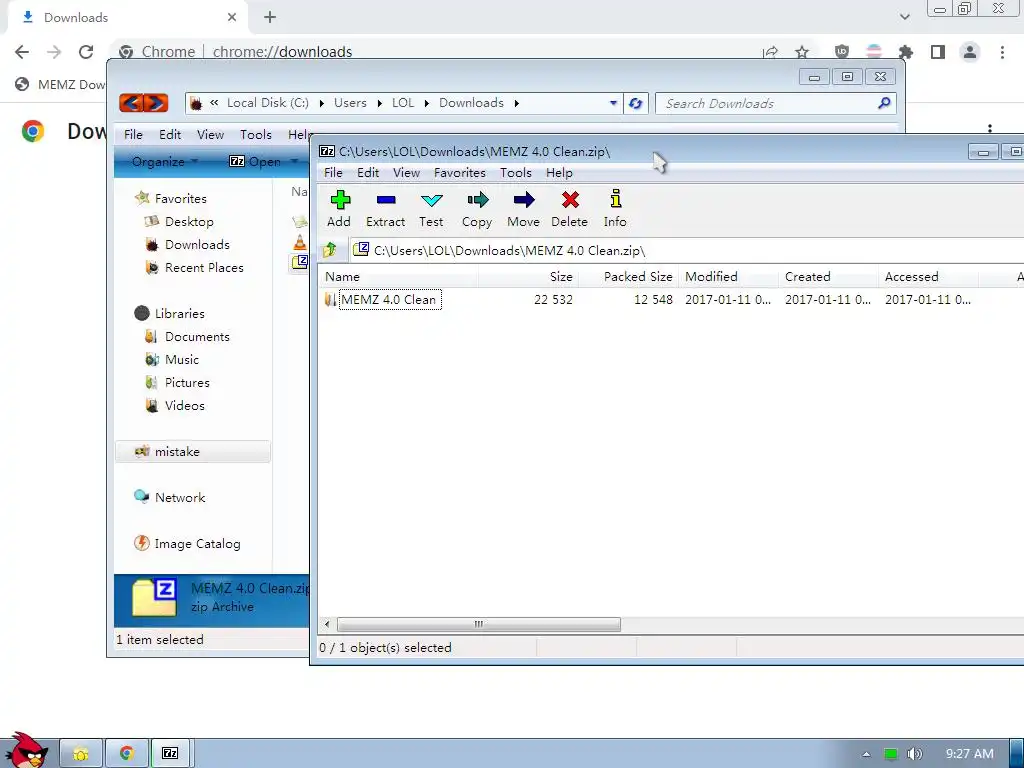This screenshot has width=1024, height=768.
Task: Open the volume control in system tray
Action: (914, 754)
